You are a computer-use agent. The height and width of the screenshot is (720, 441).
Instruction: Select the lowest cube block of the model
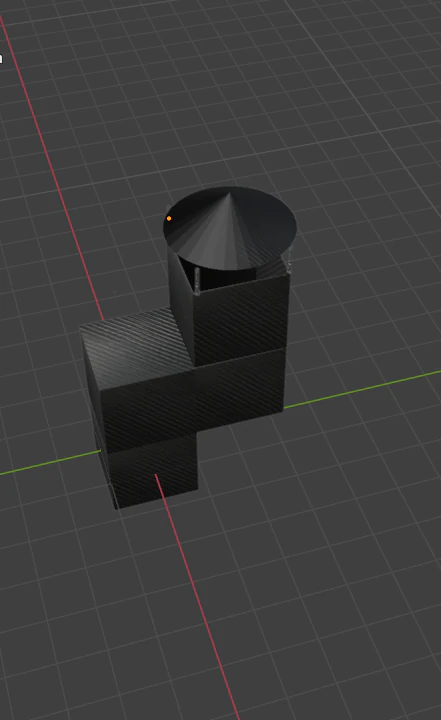(x=154, y=471)
